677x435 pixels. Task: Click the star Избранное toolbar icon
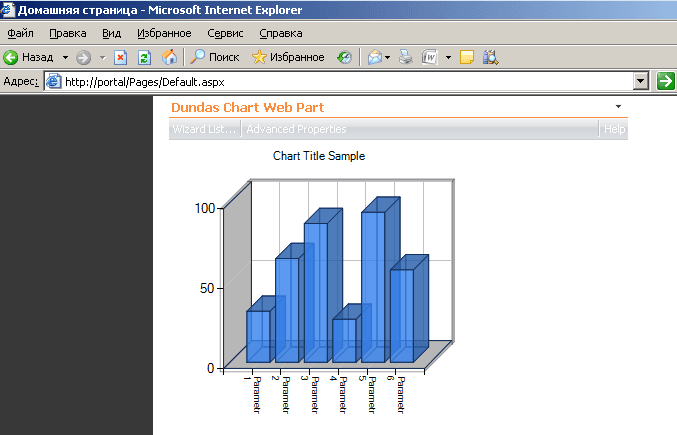(x=259, y=57)
